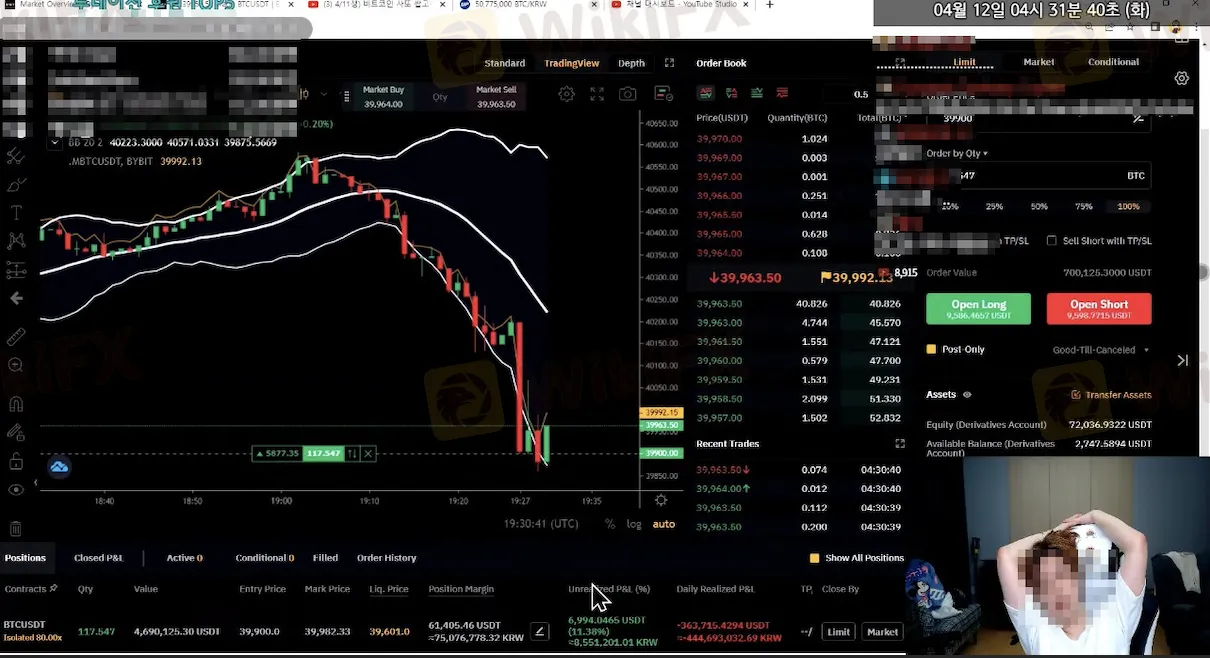The height and width of the screenshot is (658, 1210).
Task: Click the measure ruler tool
Action: click(x=16, y=338)
